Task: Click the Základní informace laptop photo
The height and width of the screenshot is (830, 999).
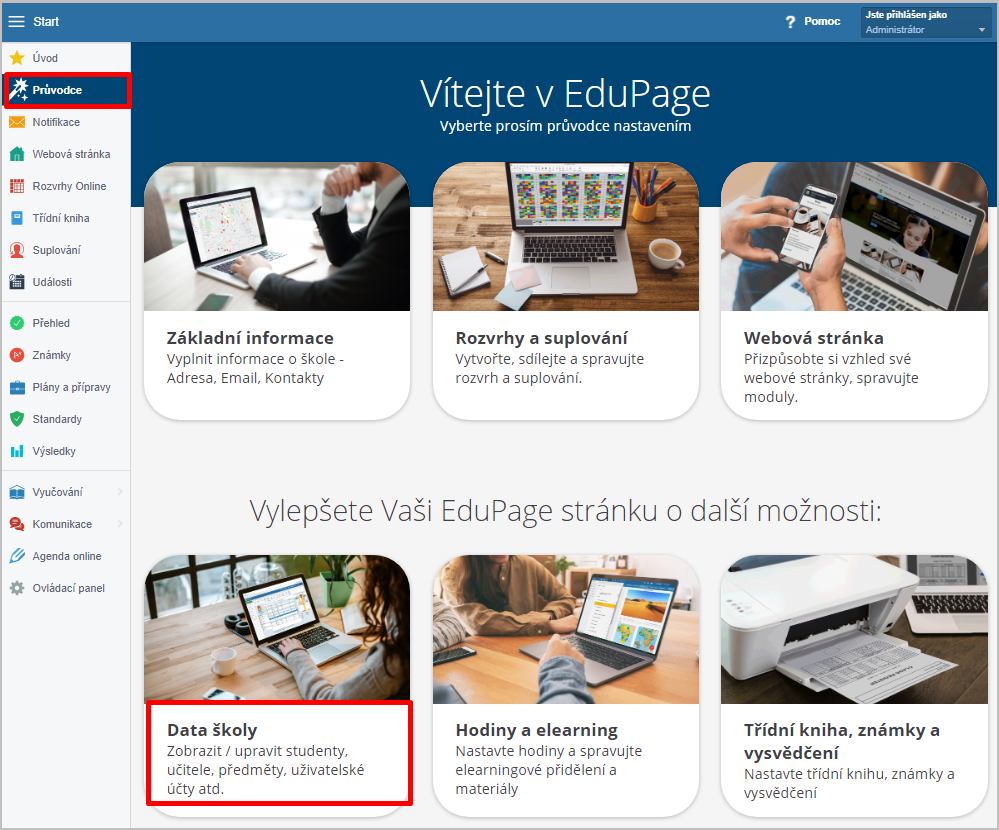Action: coord(277,236)
